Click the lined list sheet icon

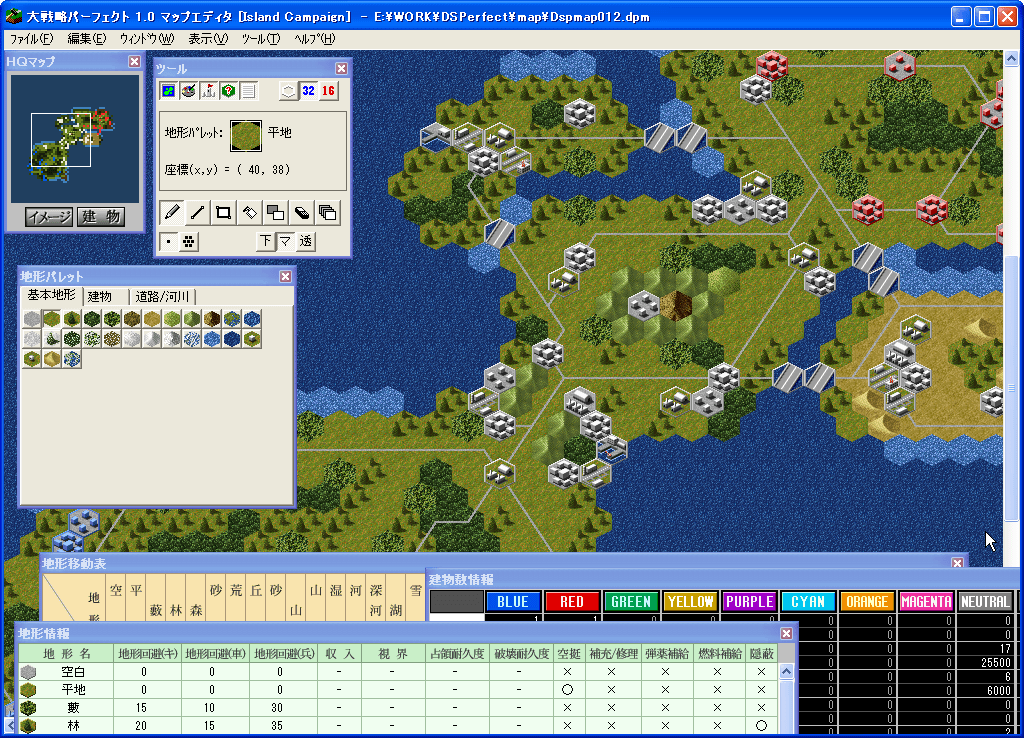pyautogui.click(x=248, y=91)
